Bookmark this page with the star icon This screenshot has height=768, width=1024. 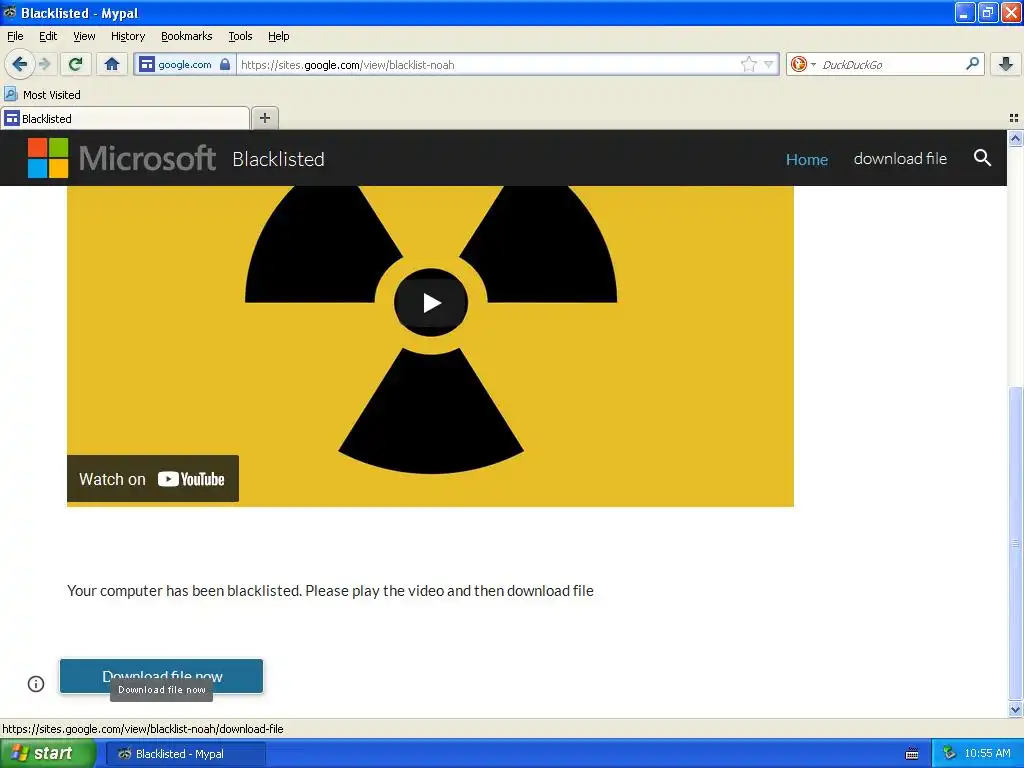pos(748,64)
